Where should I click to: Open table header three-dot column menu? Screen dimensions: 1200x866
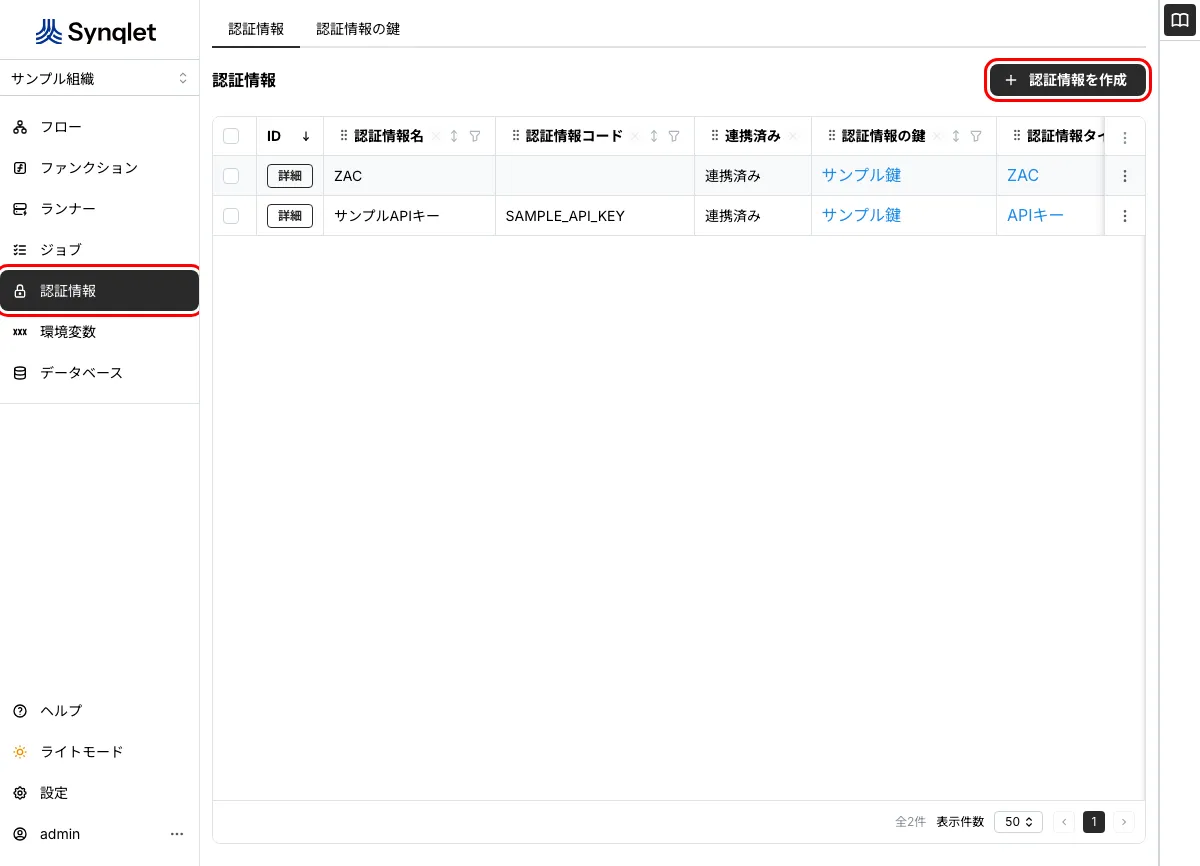(x=1125, y=137)
